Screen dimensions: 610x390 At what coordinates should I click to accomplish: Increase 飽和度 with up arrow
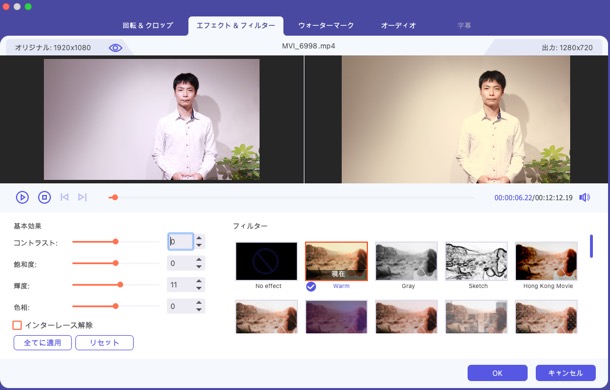199,260
